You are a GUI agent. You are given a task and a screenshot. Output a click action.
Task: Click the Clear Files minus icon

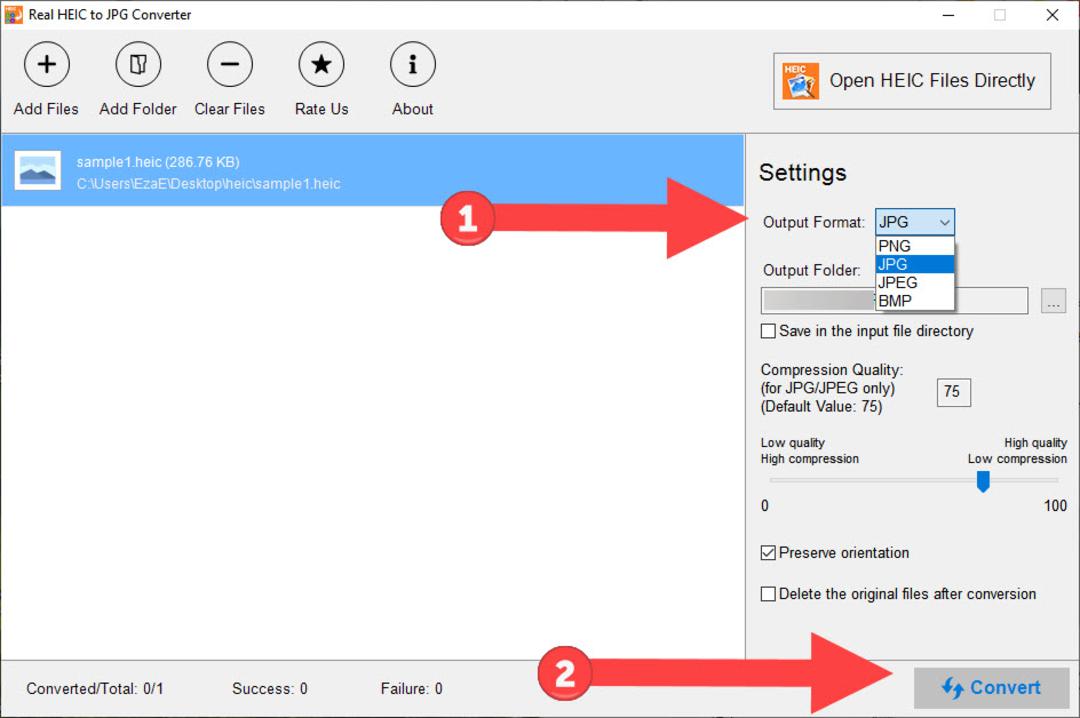pos(229,65)
